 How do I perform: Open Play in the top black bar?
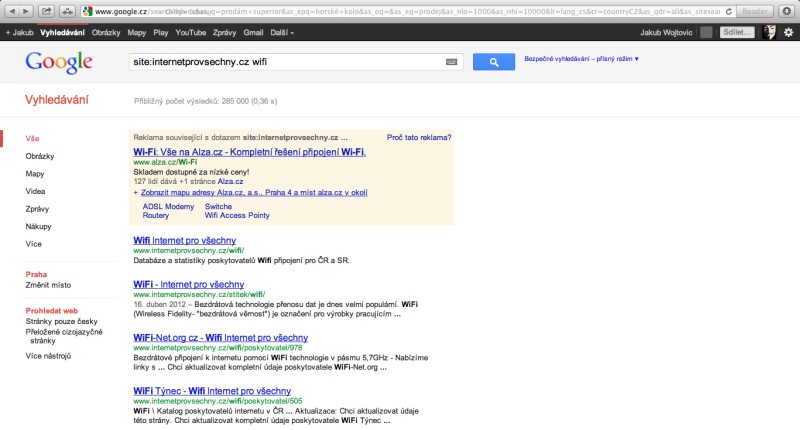pos(161,32)
